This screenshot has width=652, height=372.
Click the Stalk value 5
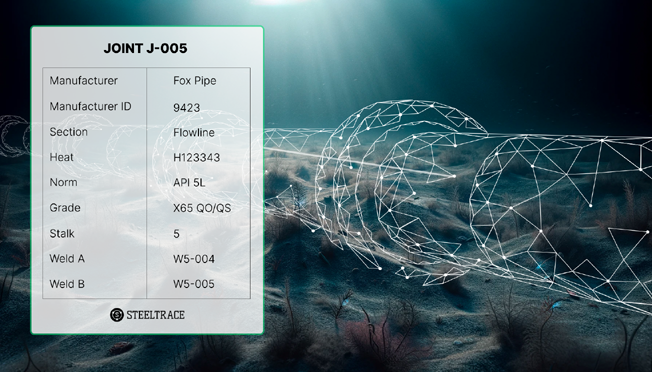tap(176, 234)
